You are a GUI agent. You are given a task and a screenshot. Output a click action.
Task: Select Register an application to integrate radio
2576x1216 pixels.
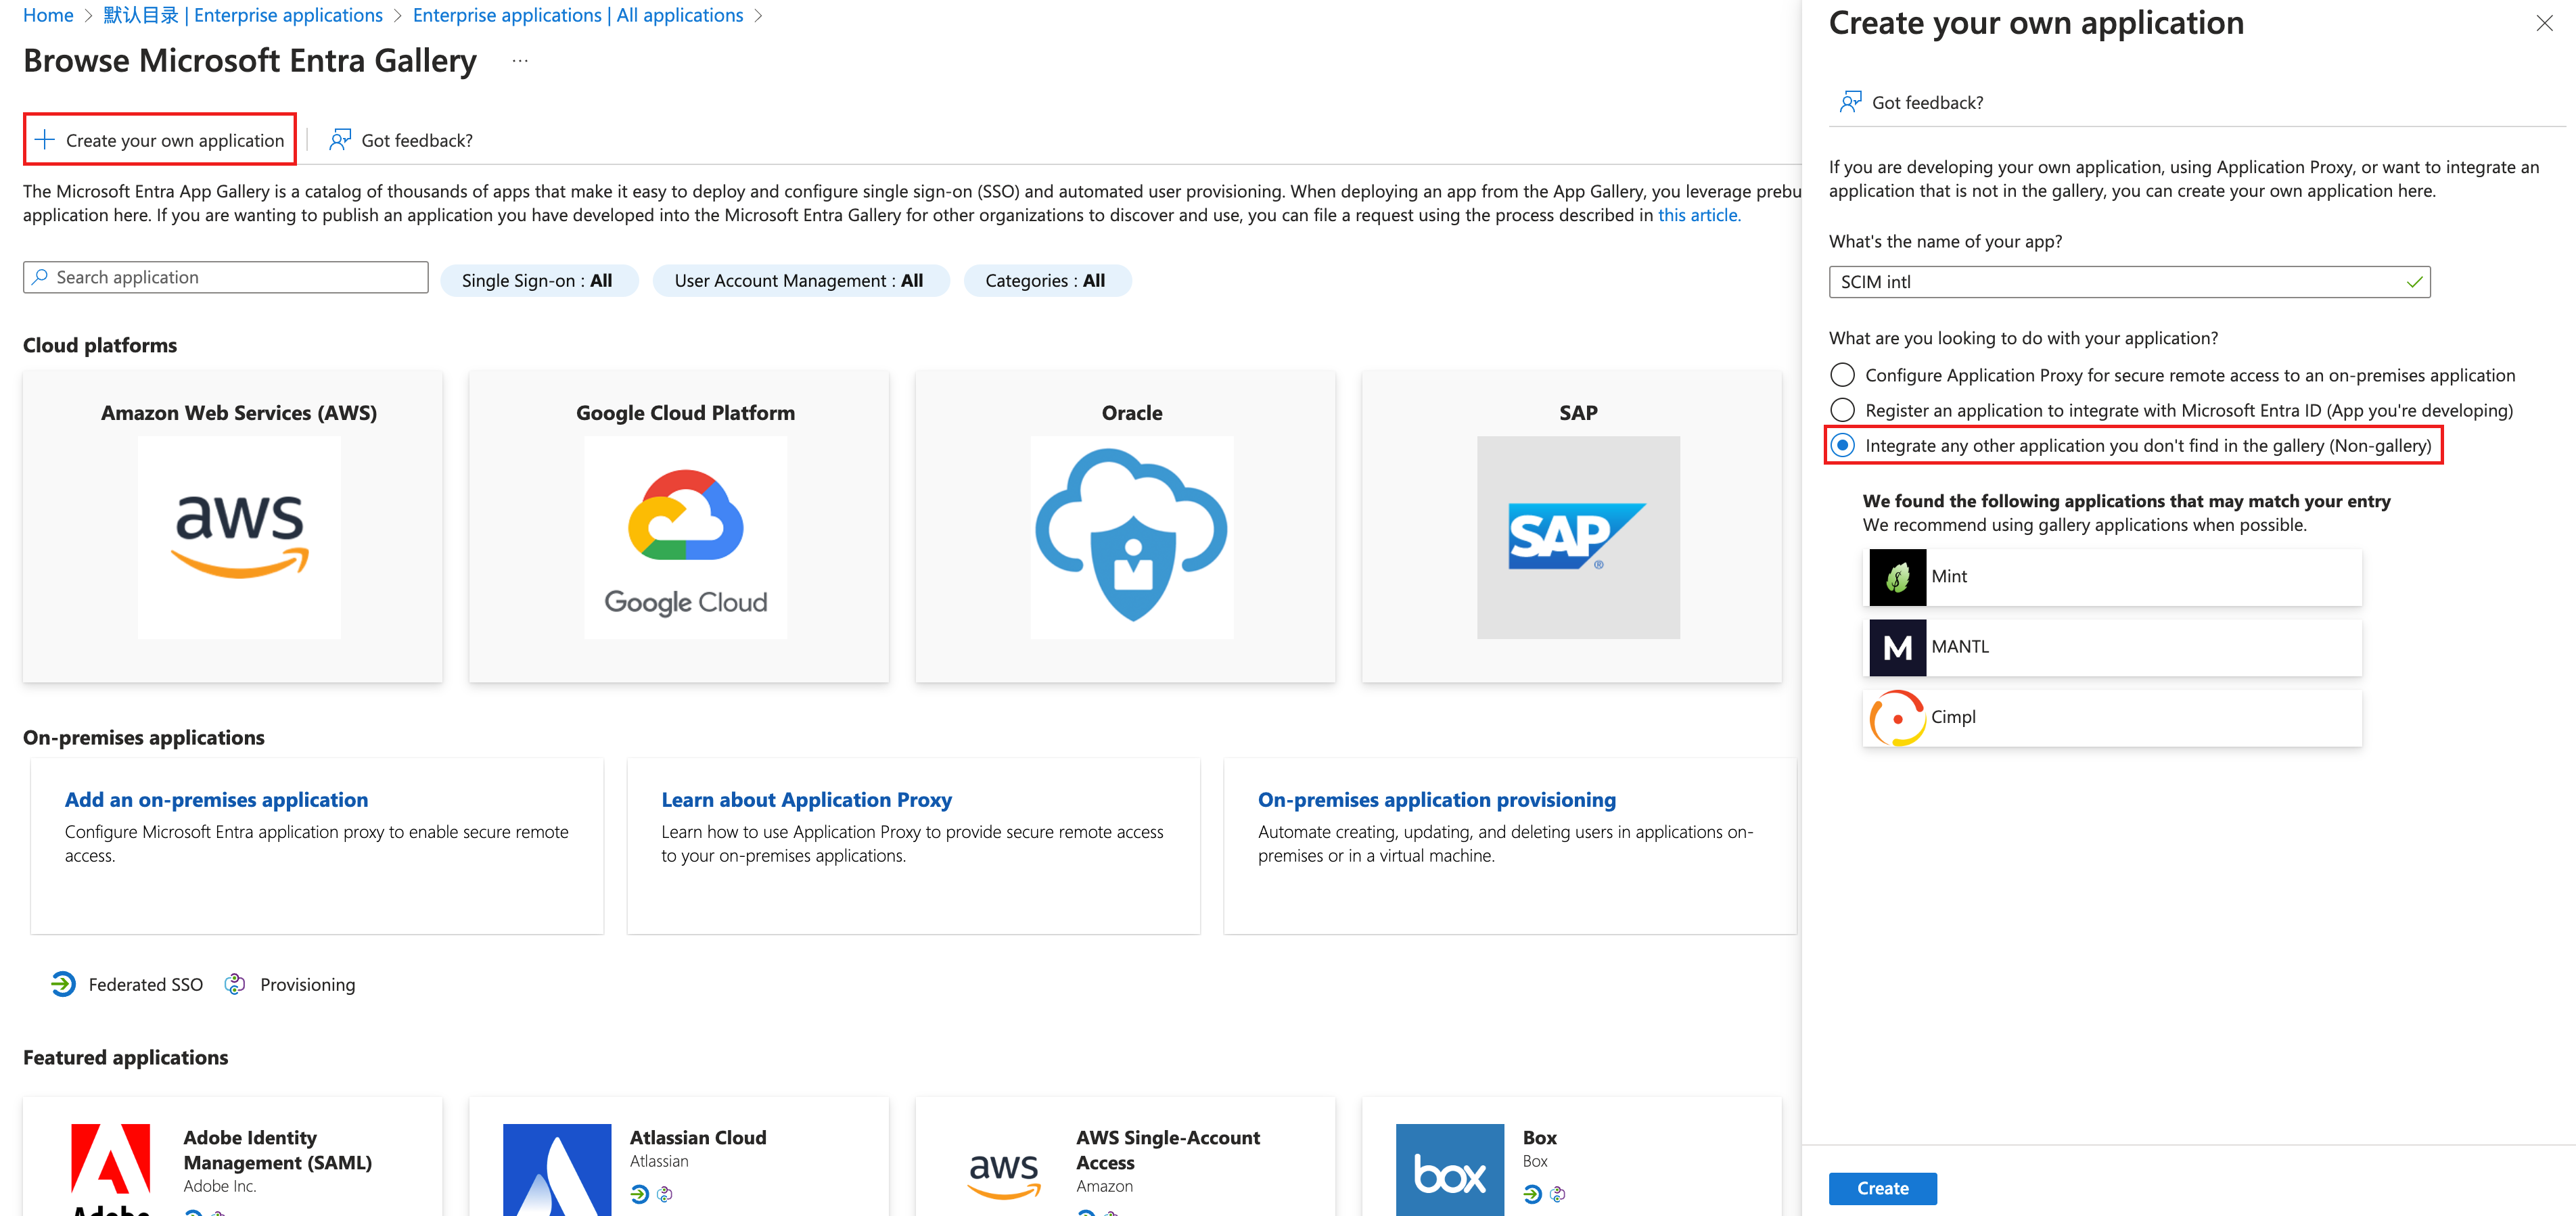point(1842,410)
